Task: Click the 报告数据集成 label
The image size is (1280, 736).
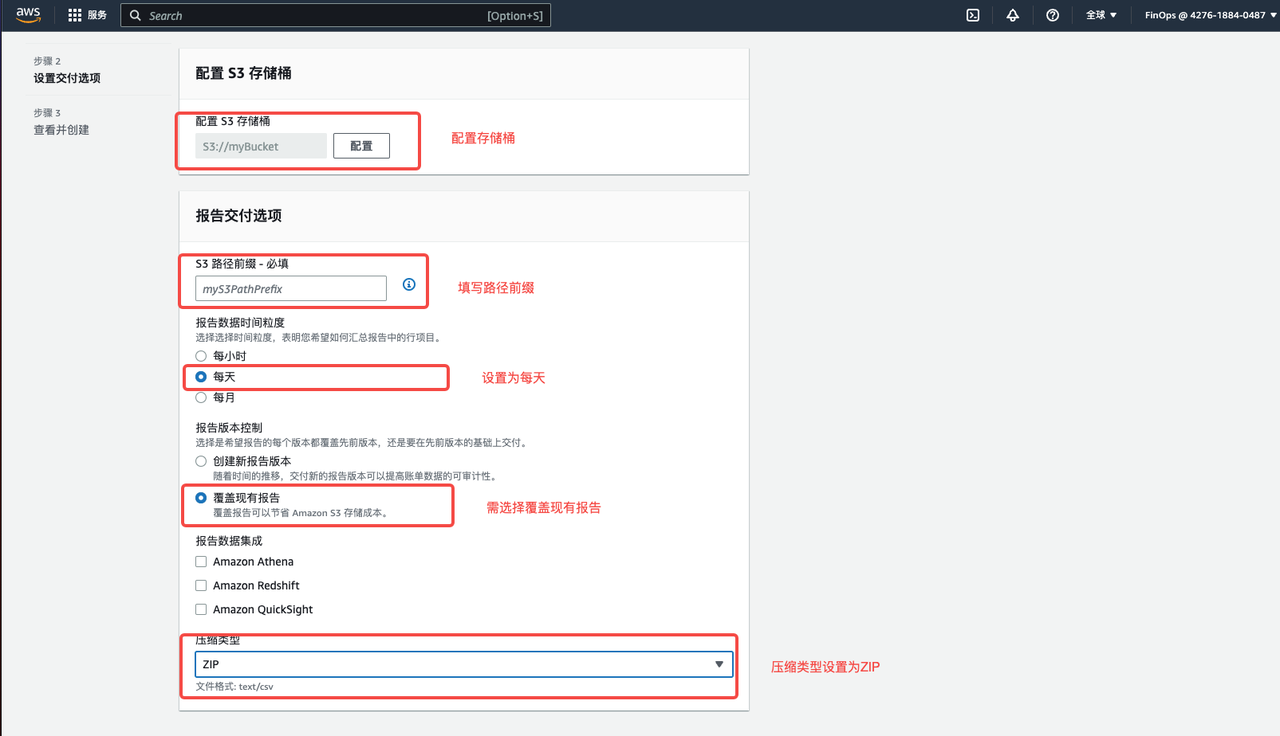Action: 228,540
